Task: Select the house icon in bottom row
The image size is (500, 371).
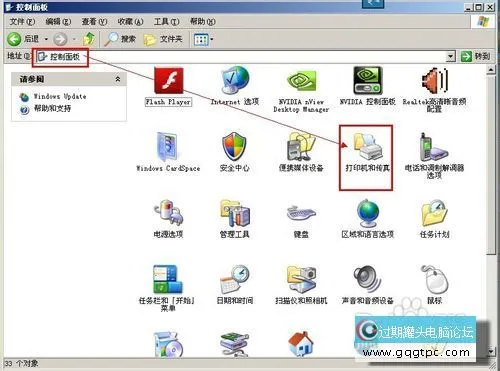Action: 301,345
